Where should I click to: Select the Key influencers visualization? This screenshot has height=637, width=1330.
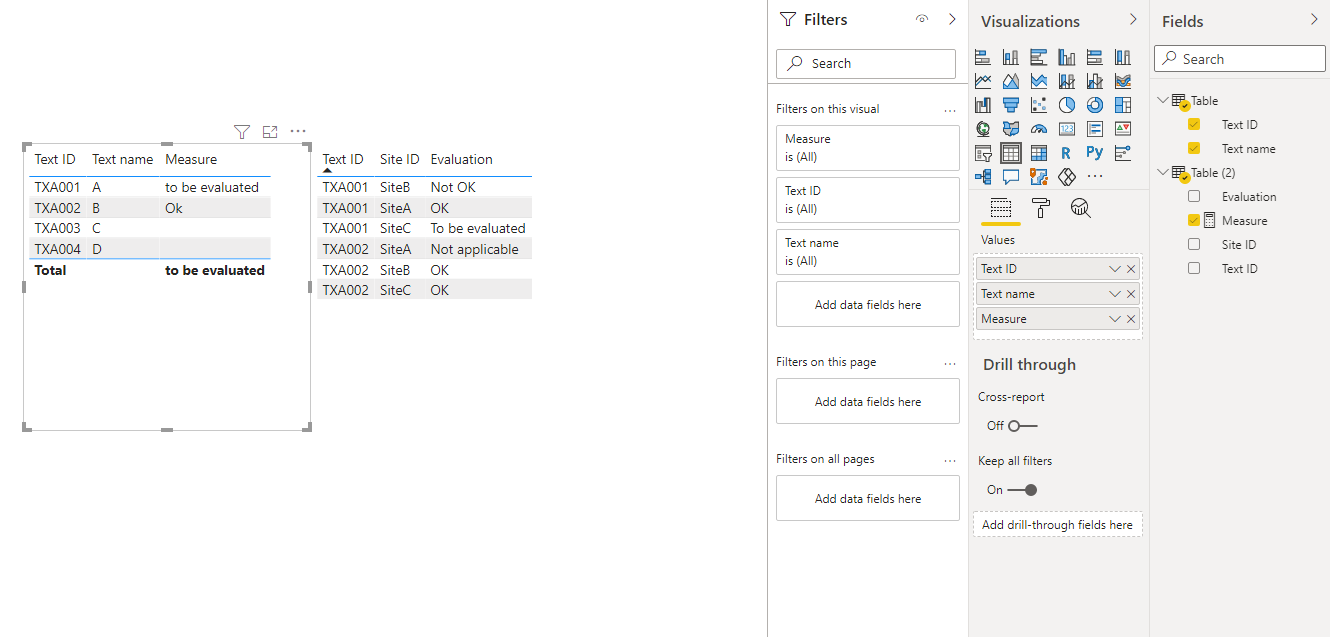pyautogui.click(x=1123, y=153)
